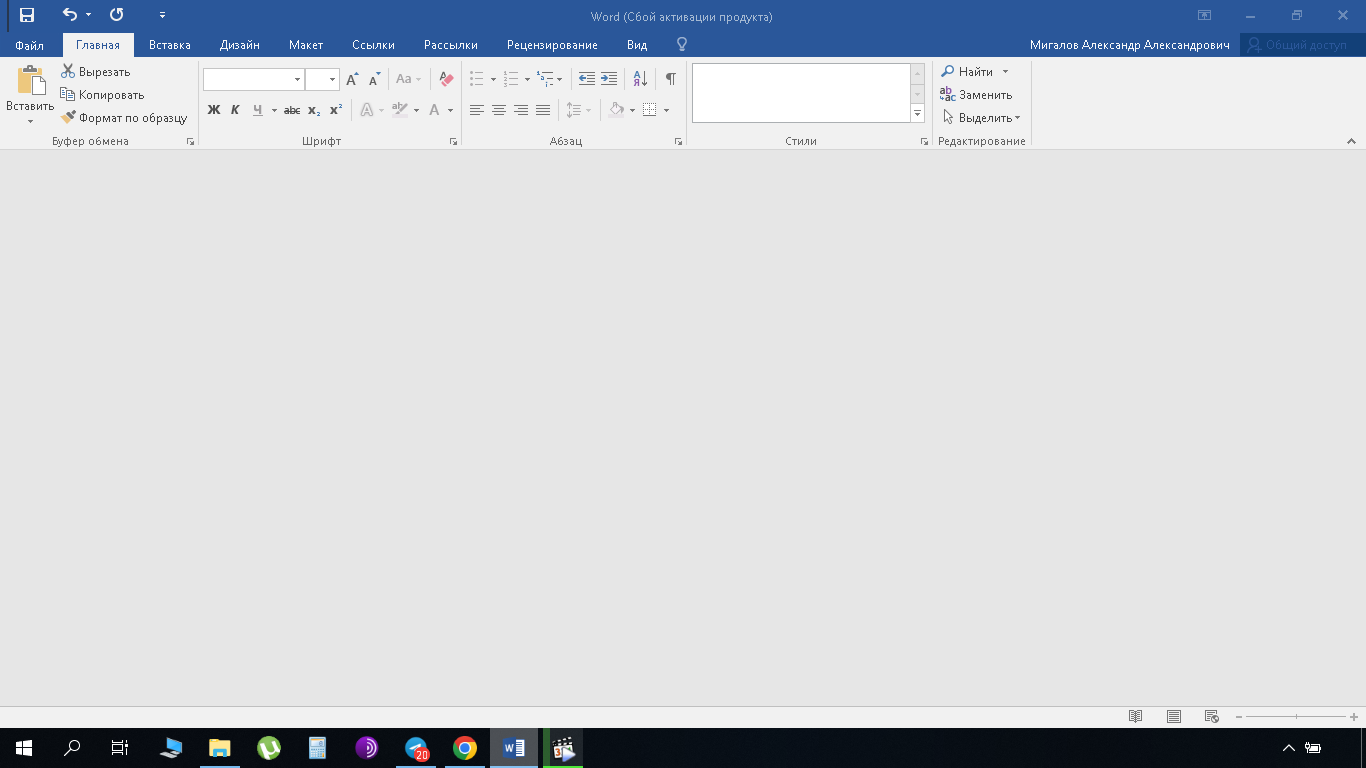The height and width of the screenshot is (768, 1366).
Task: Click the Заменить (Replace) button
Action: click(x=976, y=95)
